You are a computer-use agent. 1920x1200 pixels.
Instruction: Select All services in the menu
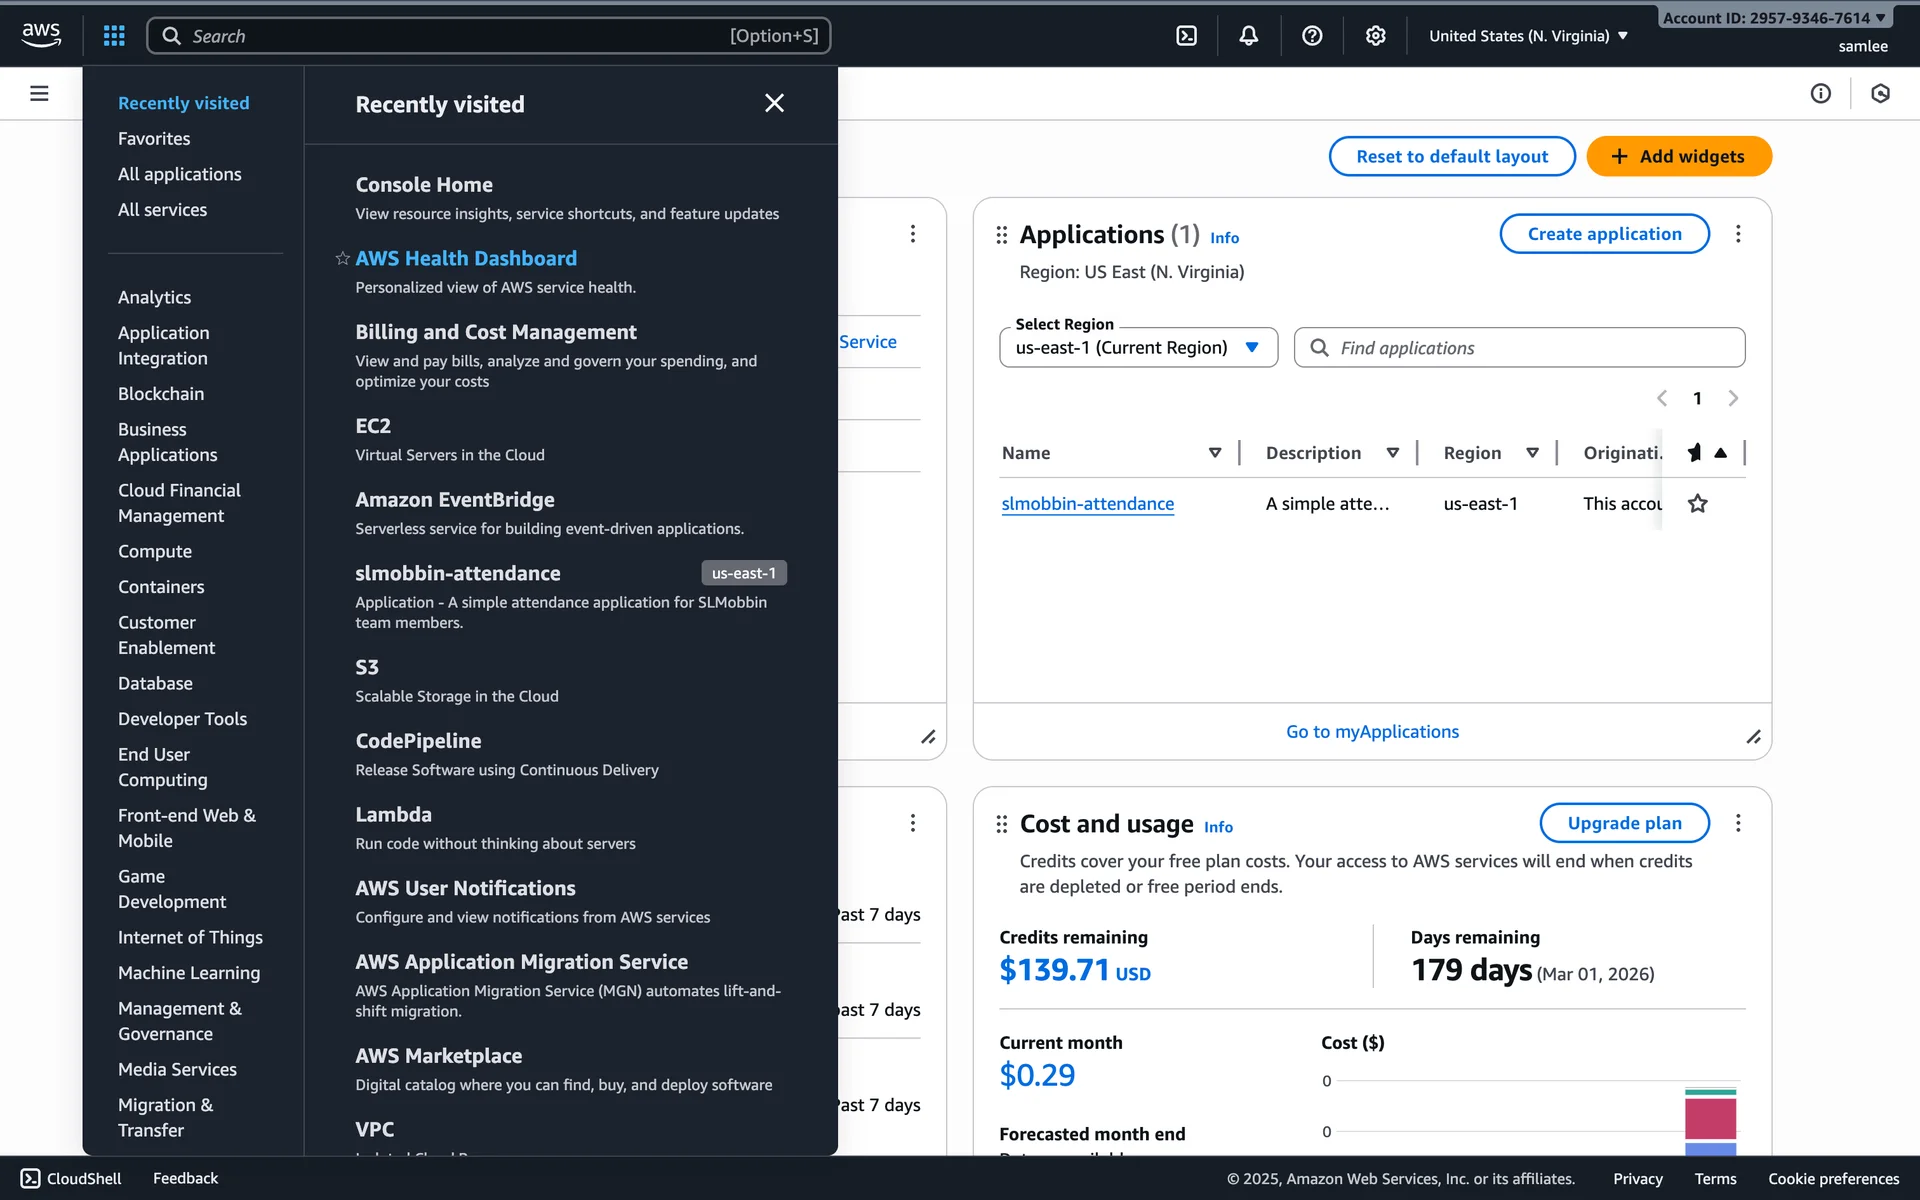coord(162,210)
